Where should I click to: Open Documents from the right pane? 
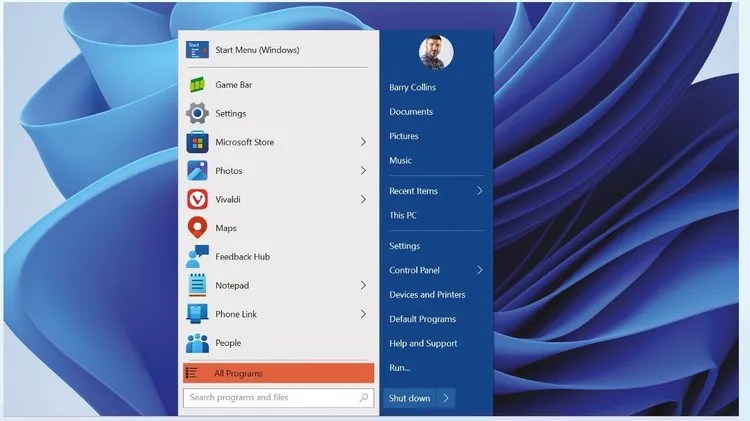coord(411,112)
